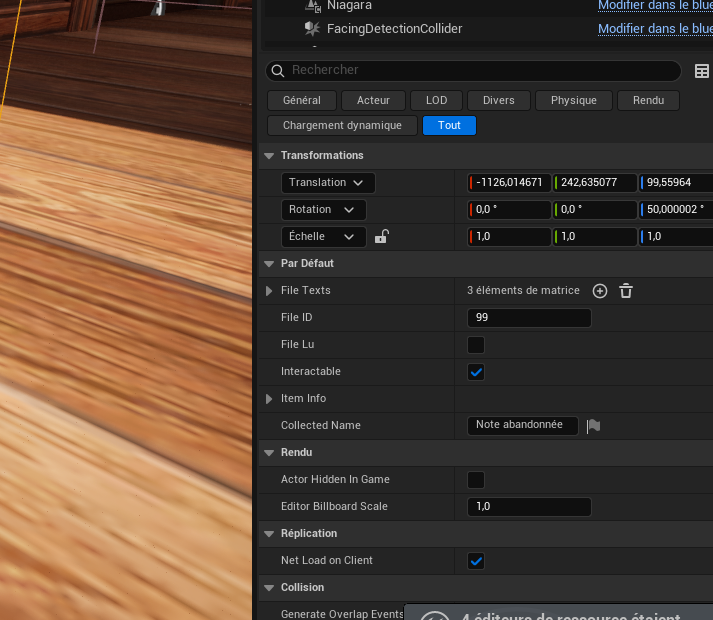Click the magnifier icon in the search bar

point(278,71)
